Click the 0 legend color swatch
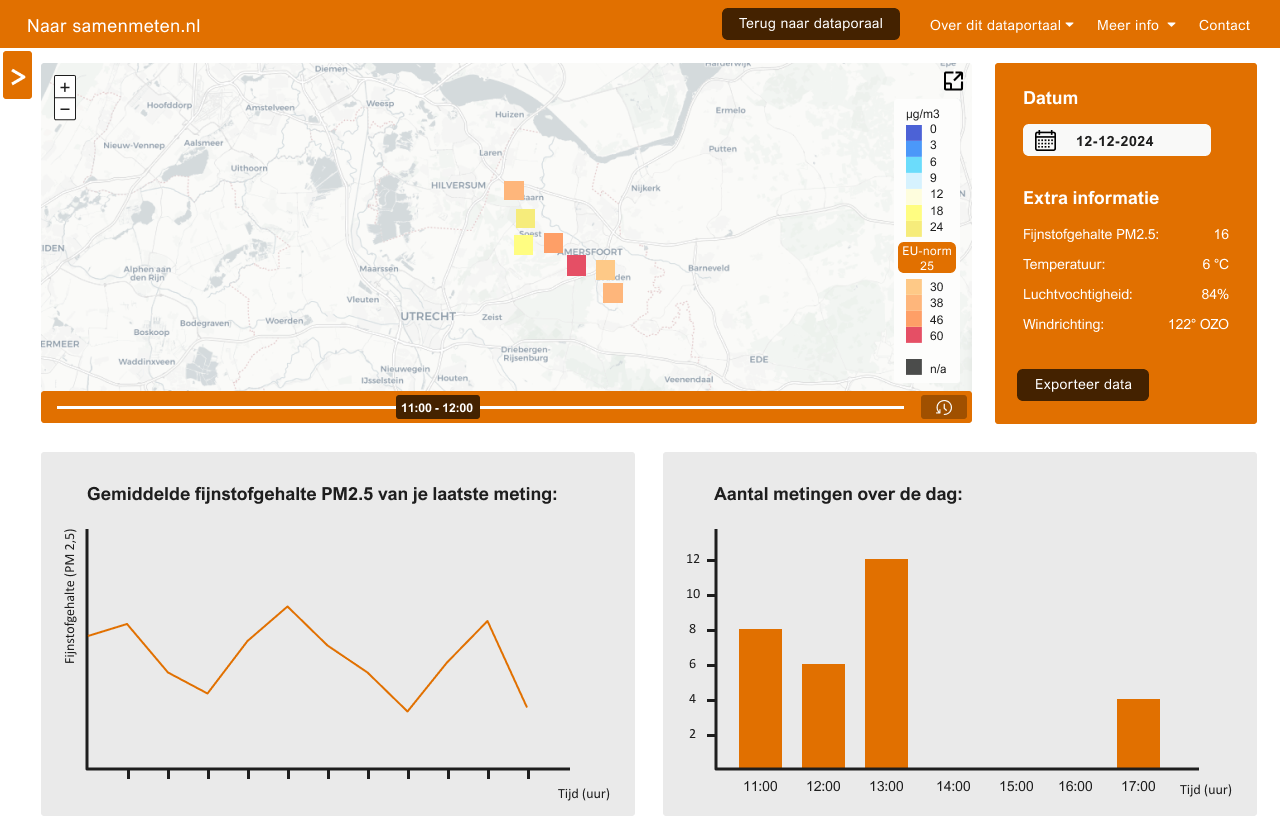 coord(914,131)
